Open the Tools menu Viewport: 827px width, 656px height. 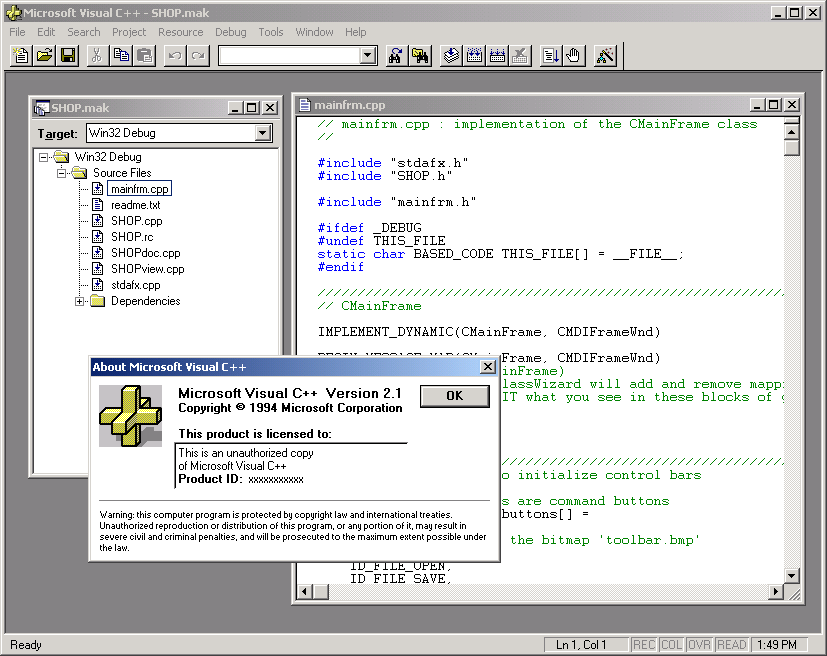tap(271, 32)
